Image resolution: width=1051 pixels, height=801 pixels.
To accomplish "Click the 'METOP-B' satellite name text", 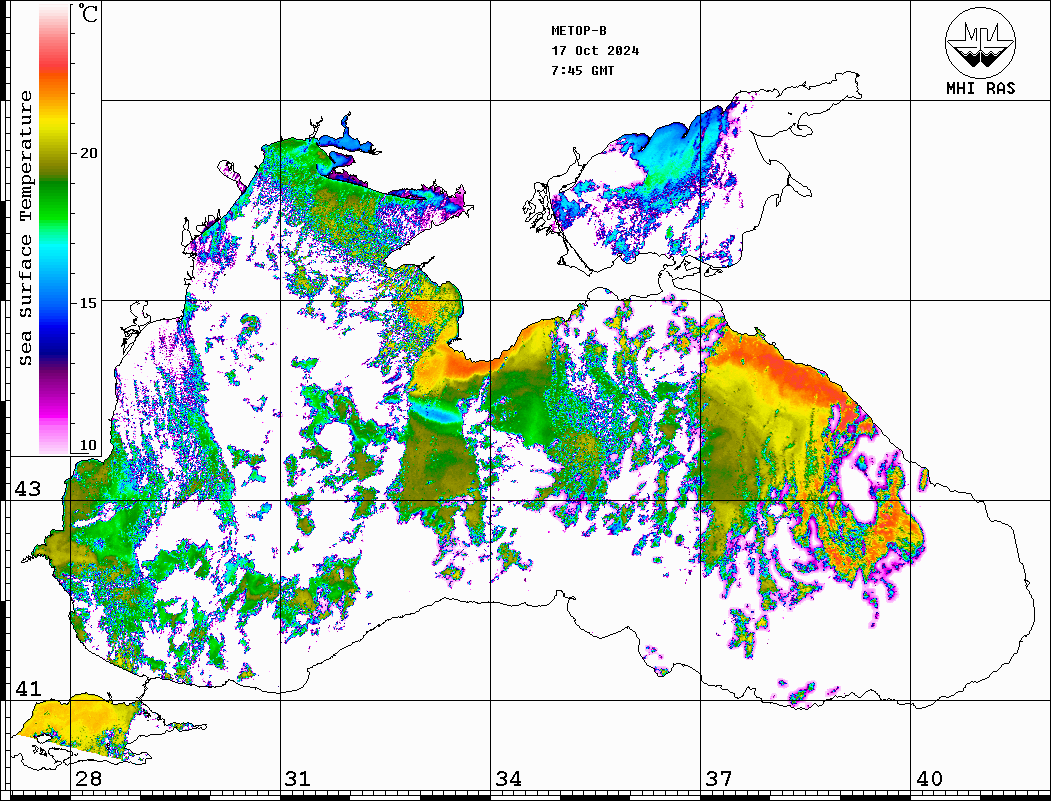I will point(578,31).
